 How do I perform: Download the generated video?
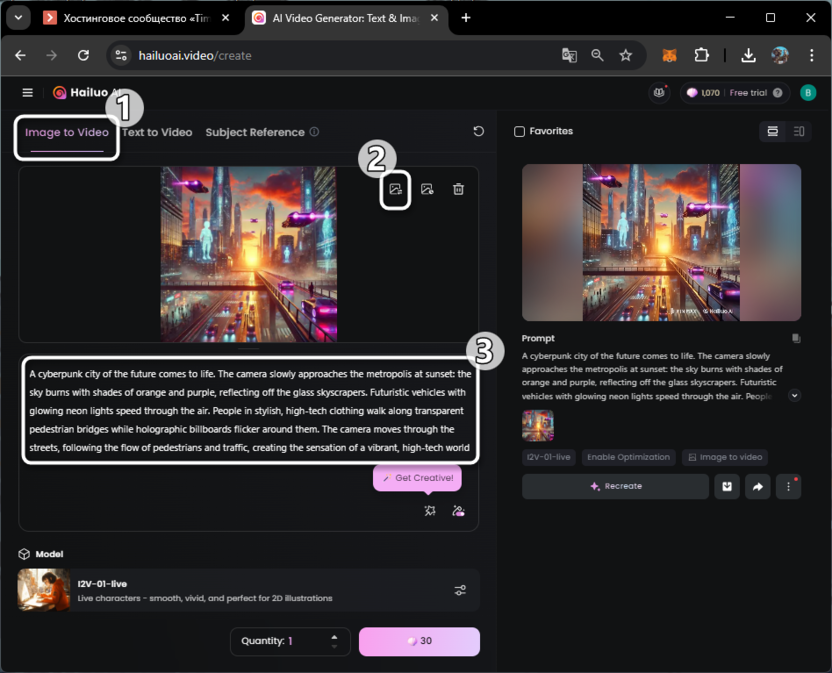coord(727,487)
